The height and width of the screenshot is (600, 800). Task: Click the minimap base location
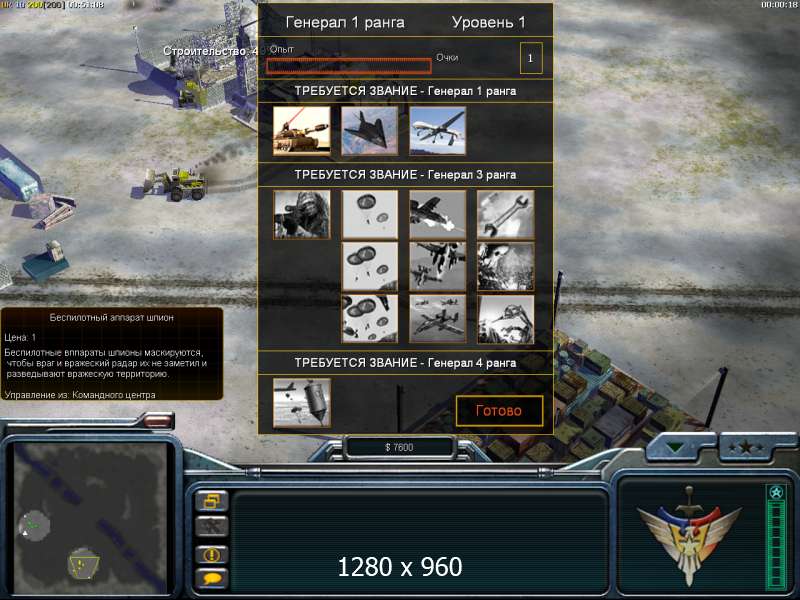point(84,563)
